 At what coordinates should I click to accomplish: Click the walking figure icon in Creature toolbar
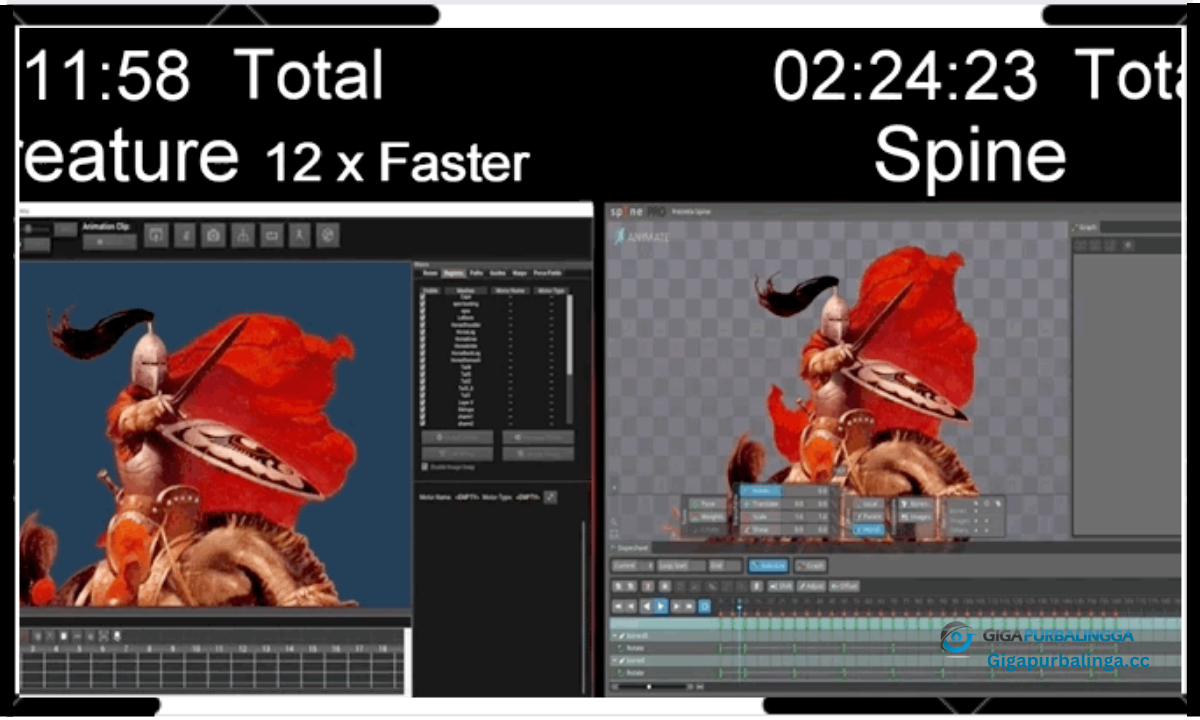coord(299,236)
